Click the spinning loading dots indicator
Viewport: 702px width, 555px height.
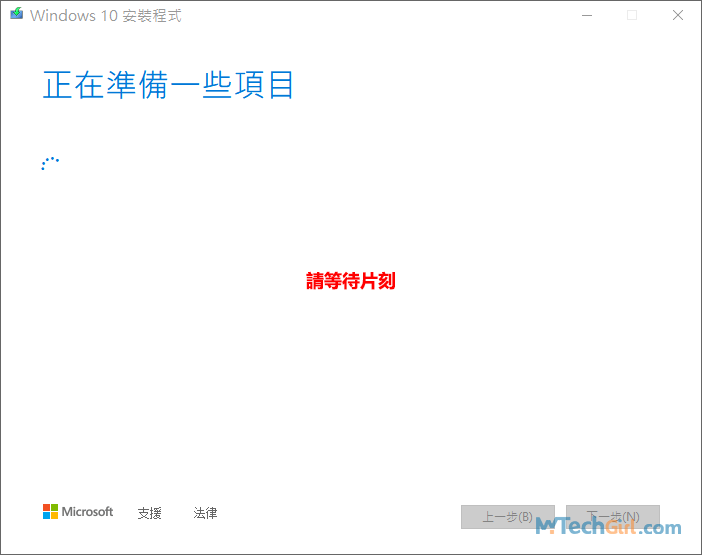50,164
